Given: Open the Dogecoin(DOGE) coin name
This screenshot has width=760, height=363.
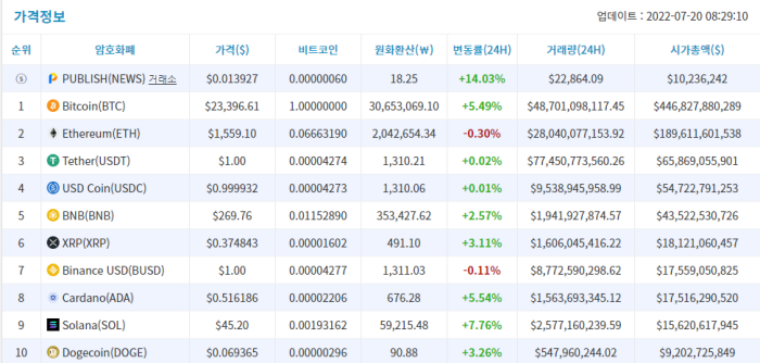Looking at the screenshot, I should (105, 353).
